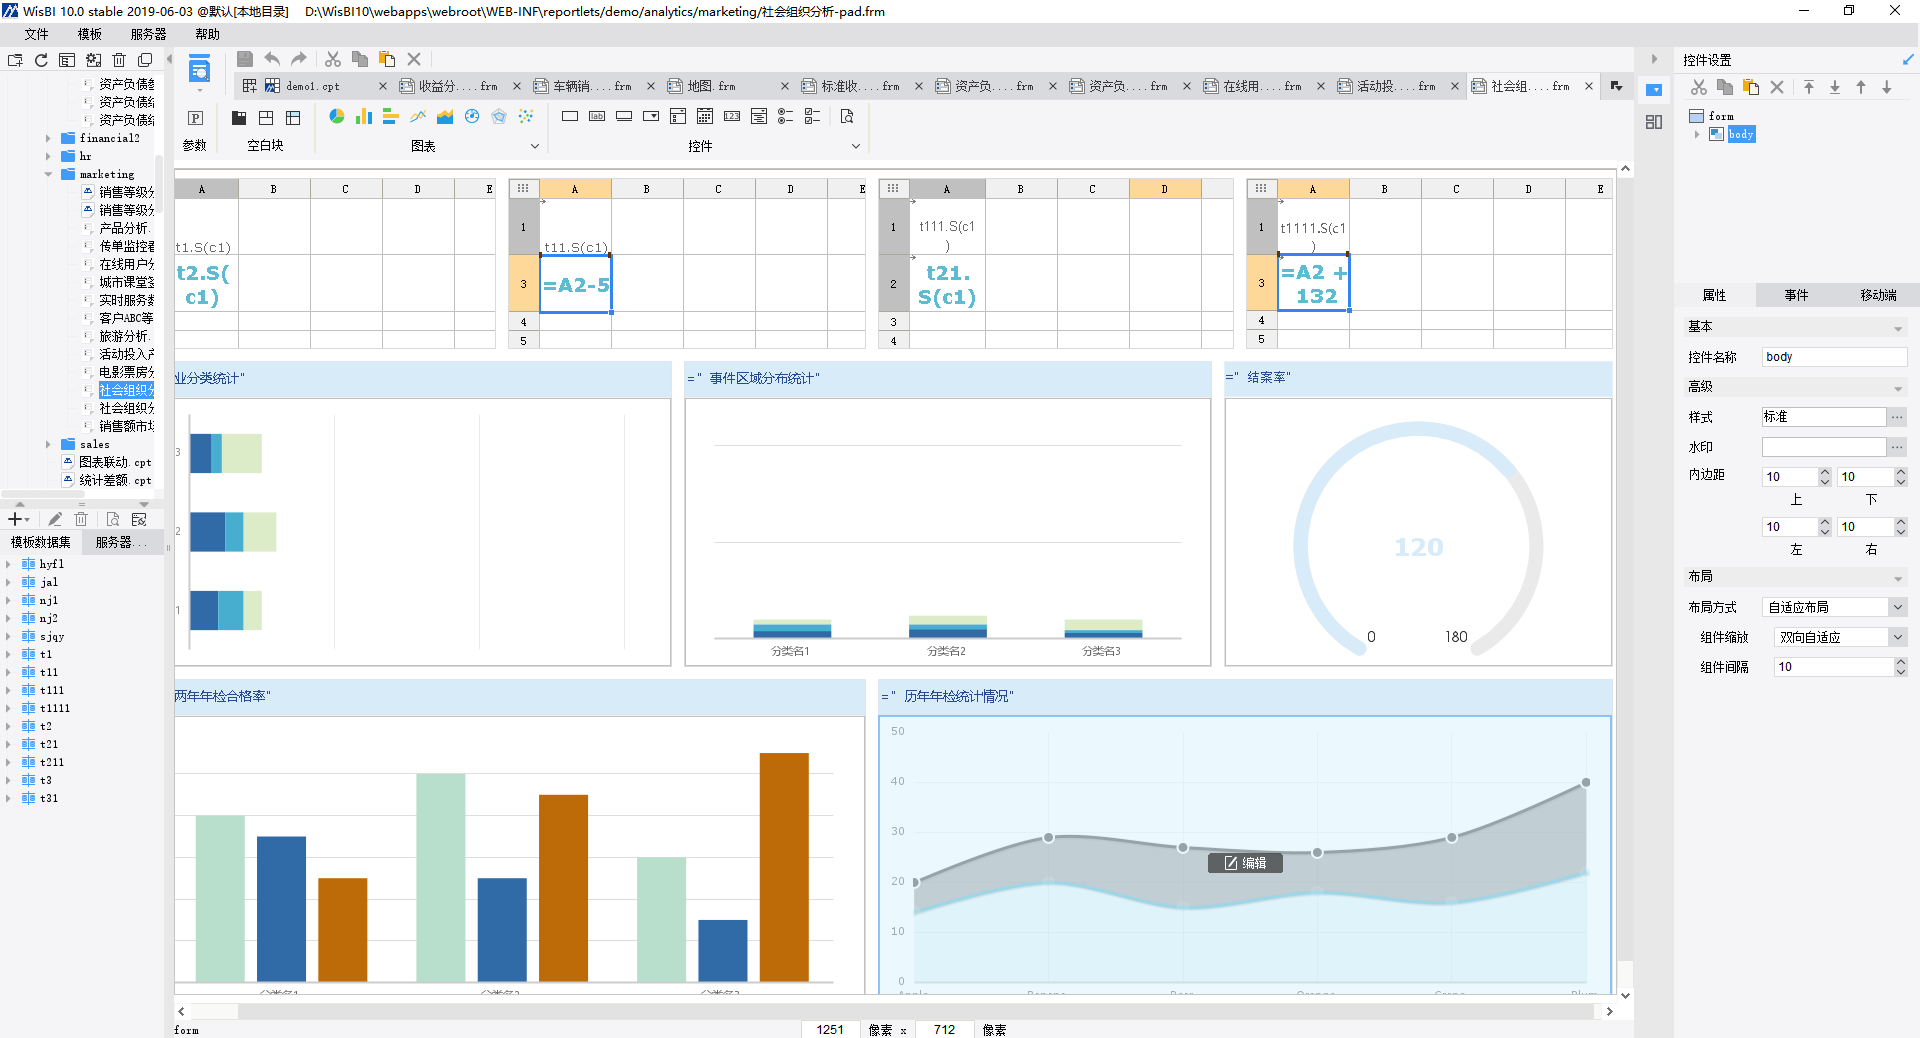Increase the 组件间隔 spinner value
This screenshot has width=1920, height=1038.
pos(1900,662)
